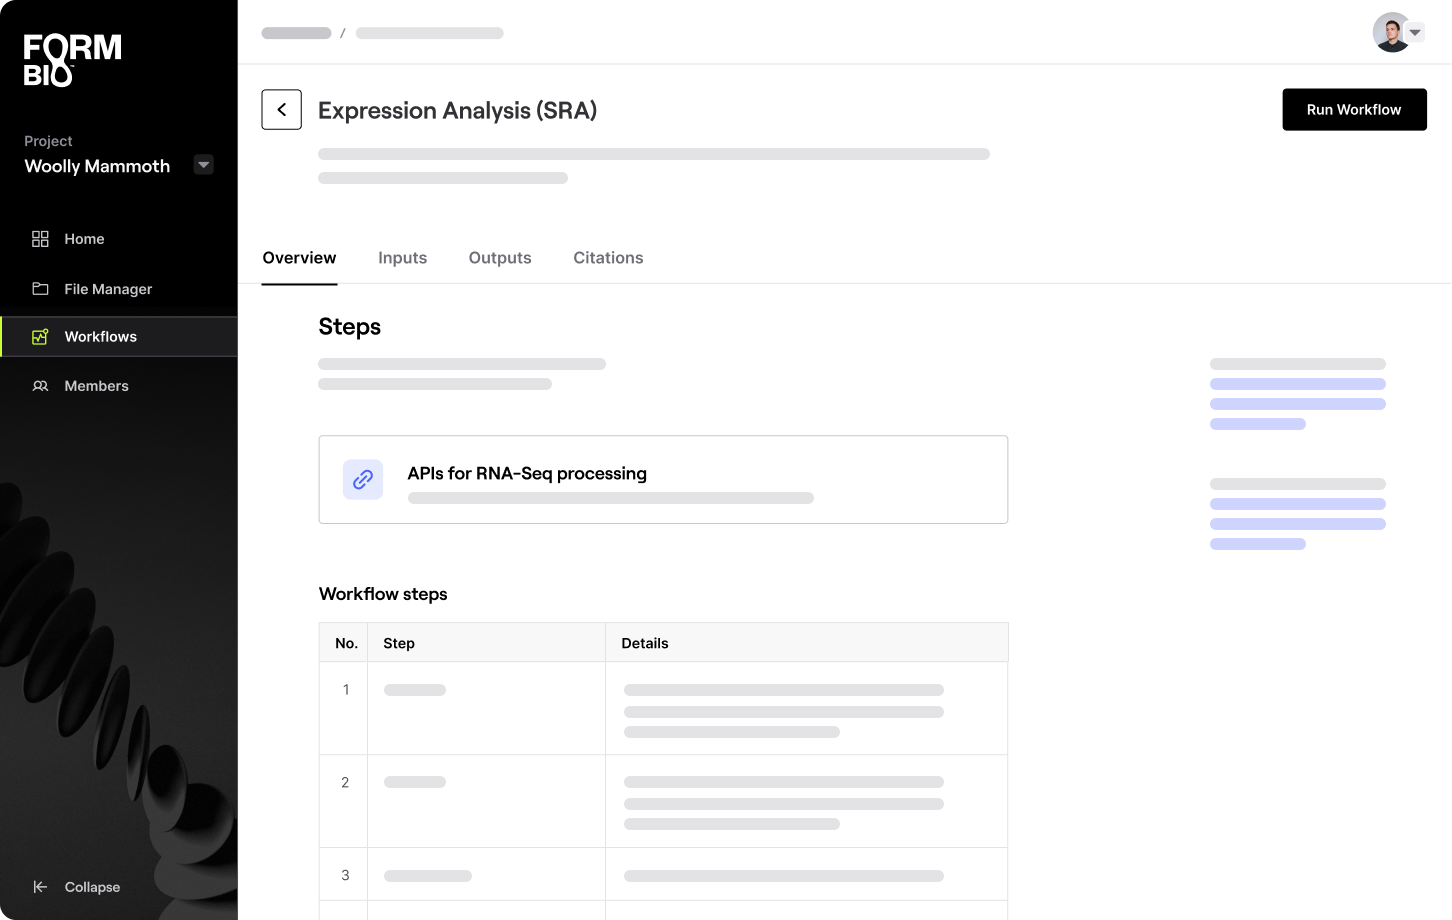Click the back arrow button

281,110
